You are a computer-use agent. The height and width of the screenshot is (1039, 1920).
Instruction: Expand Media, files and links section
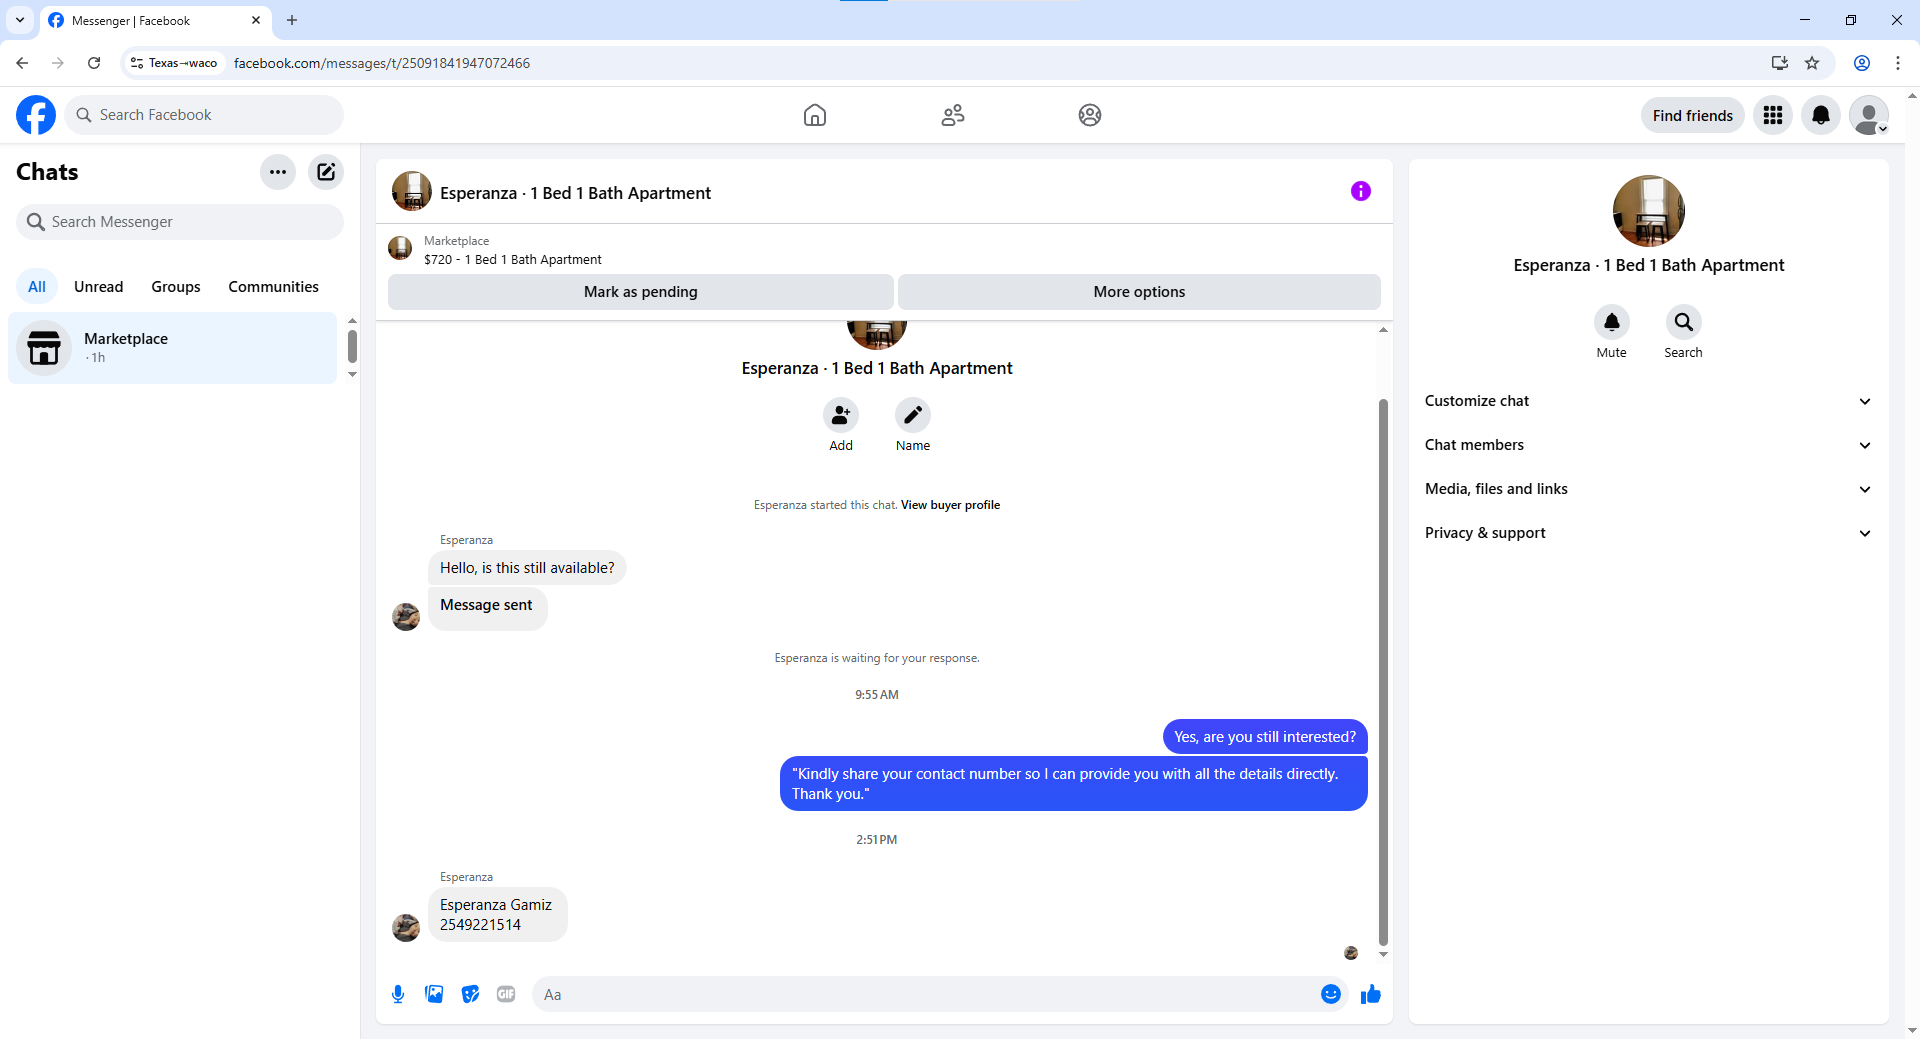(x=1648, y=489)
